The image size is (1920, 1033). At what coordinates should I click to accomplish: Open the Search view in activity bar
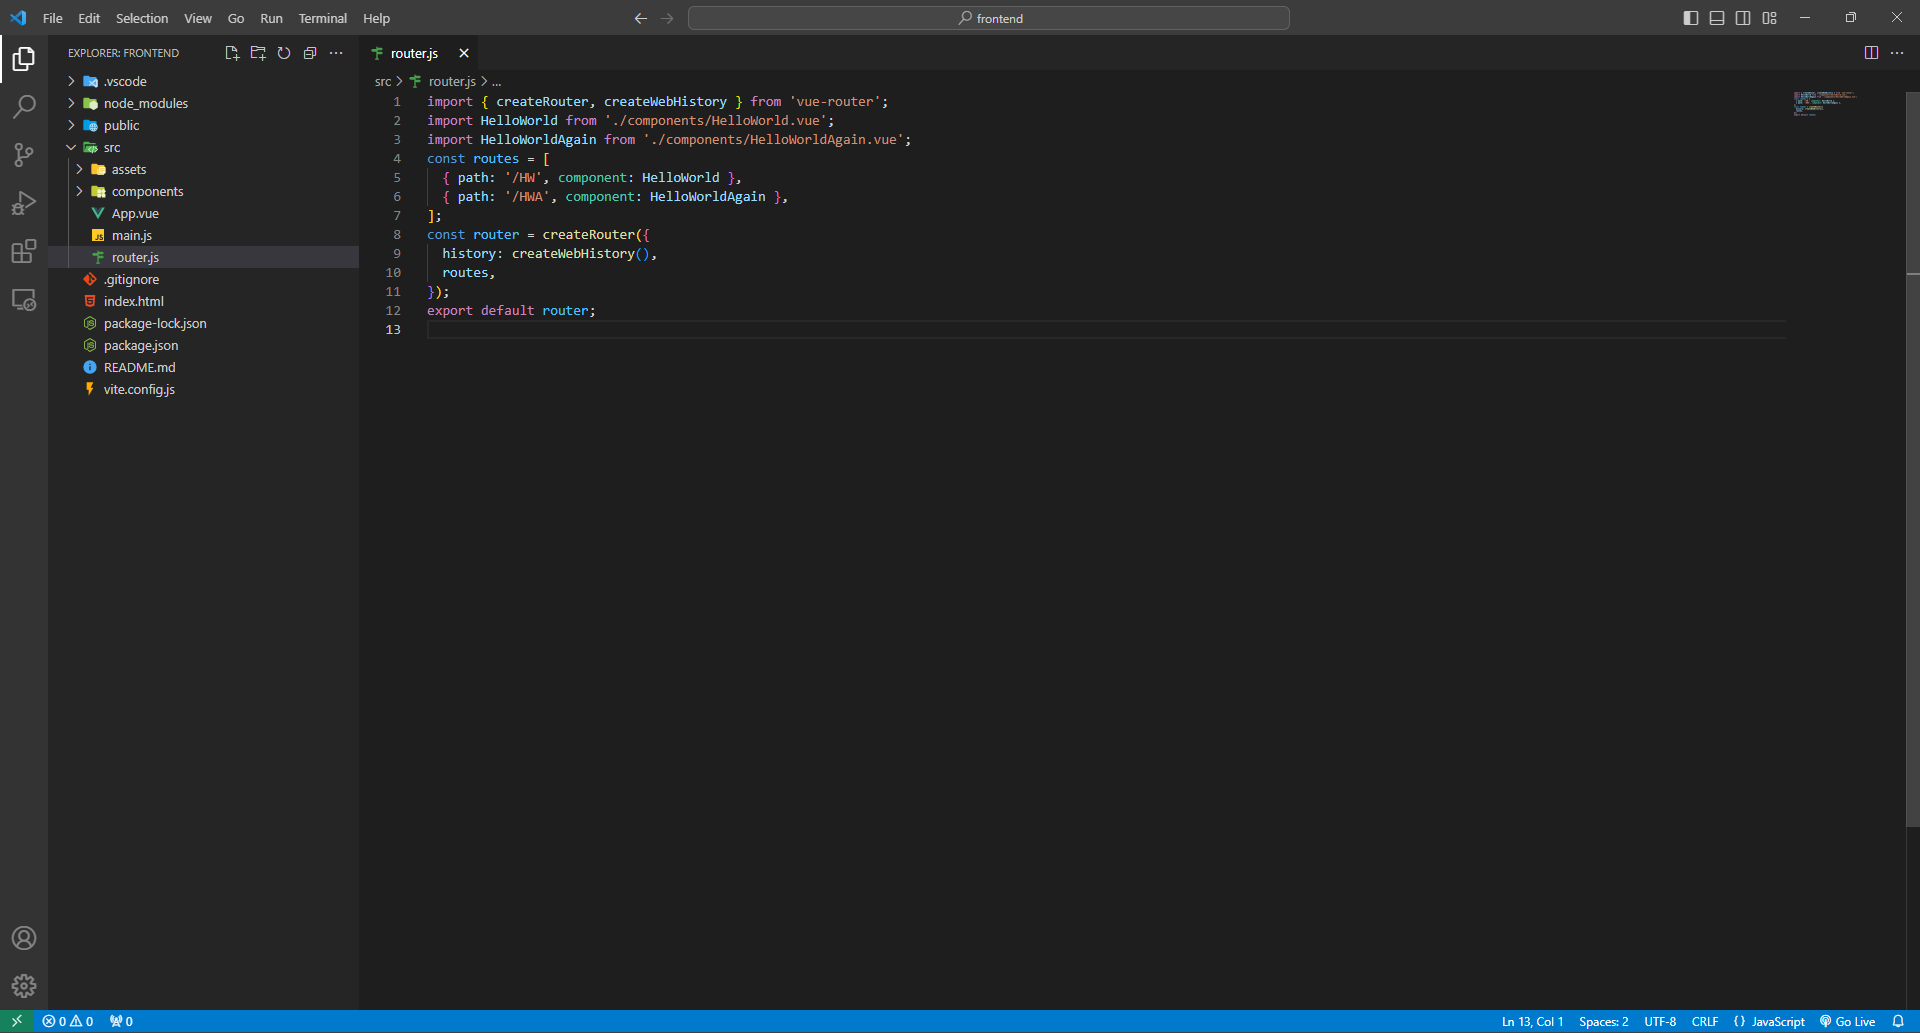(24, 106)
